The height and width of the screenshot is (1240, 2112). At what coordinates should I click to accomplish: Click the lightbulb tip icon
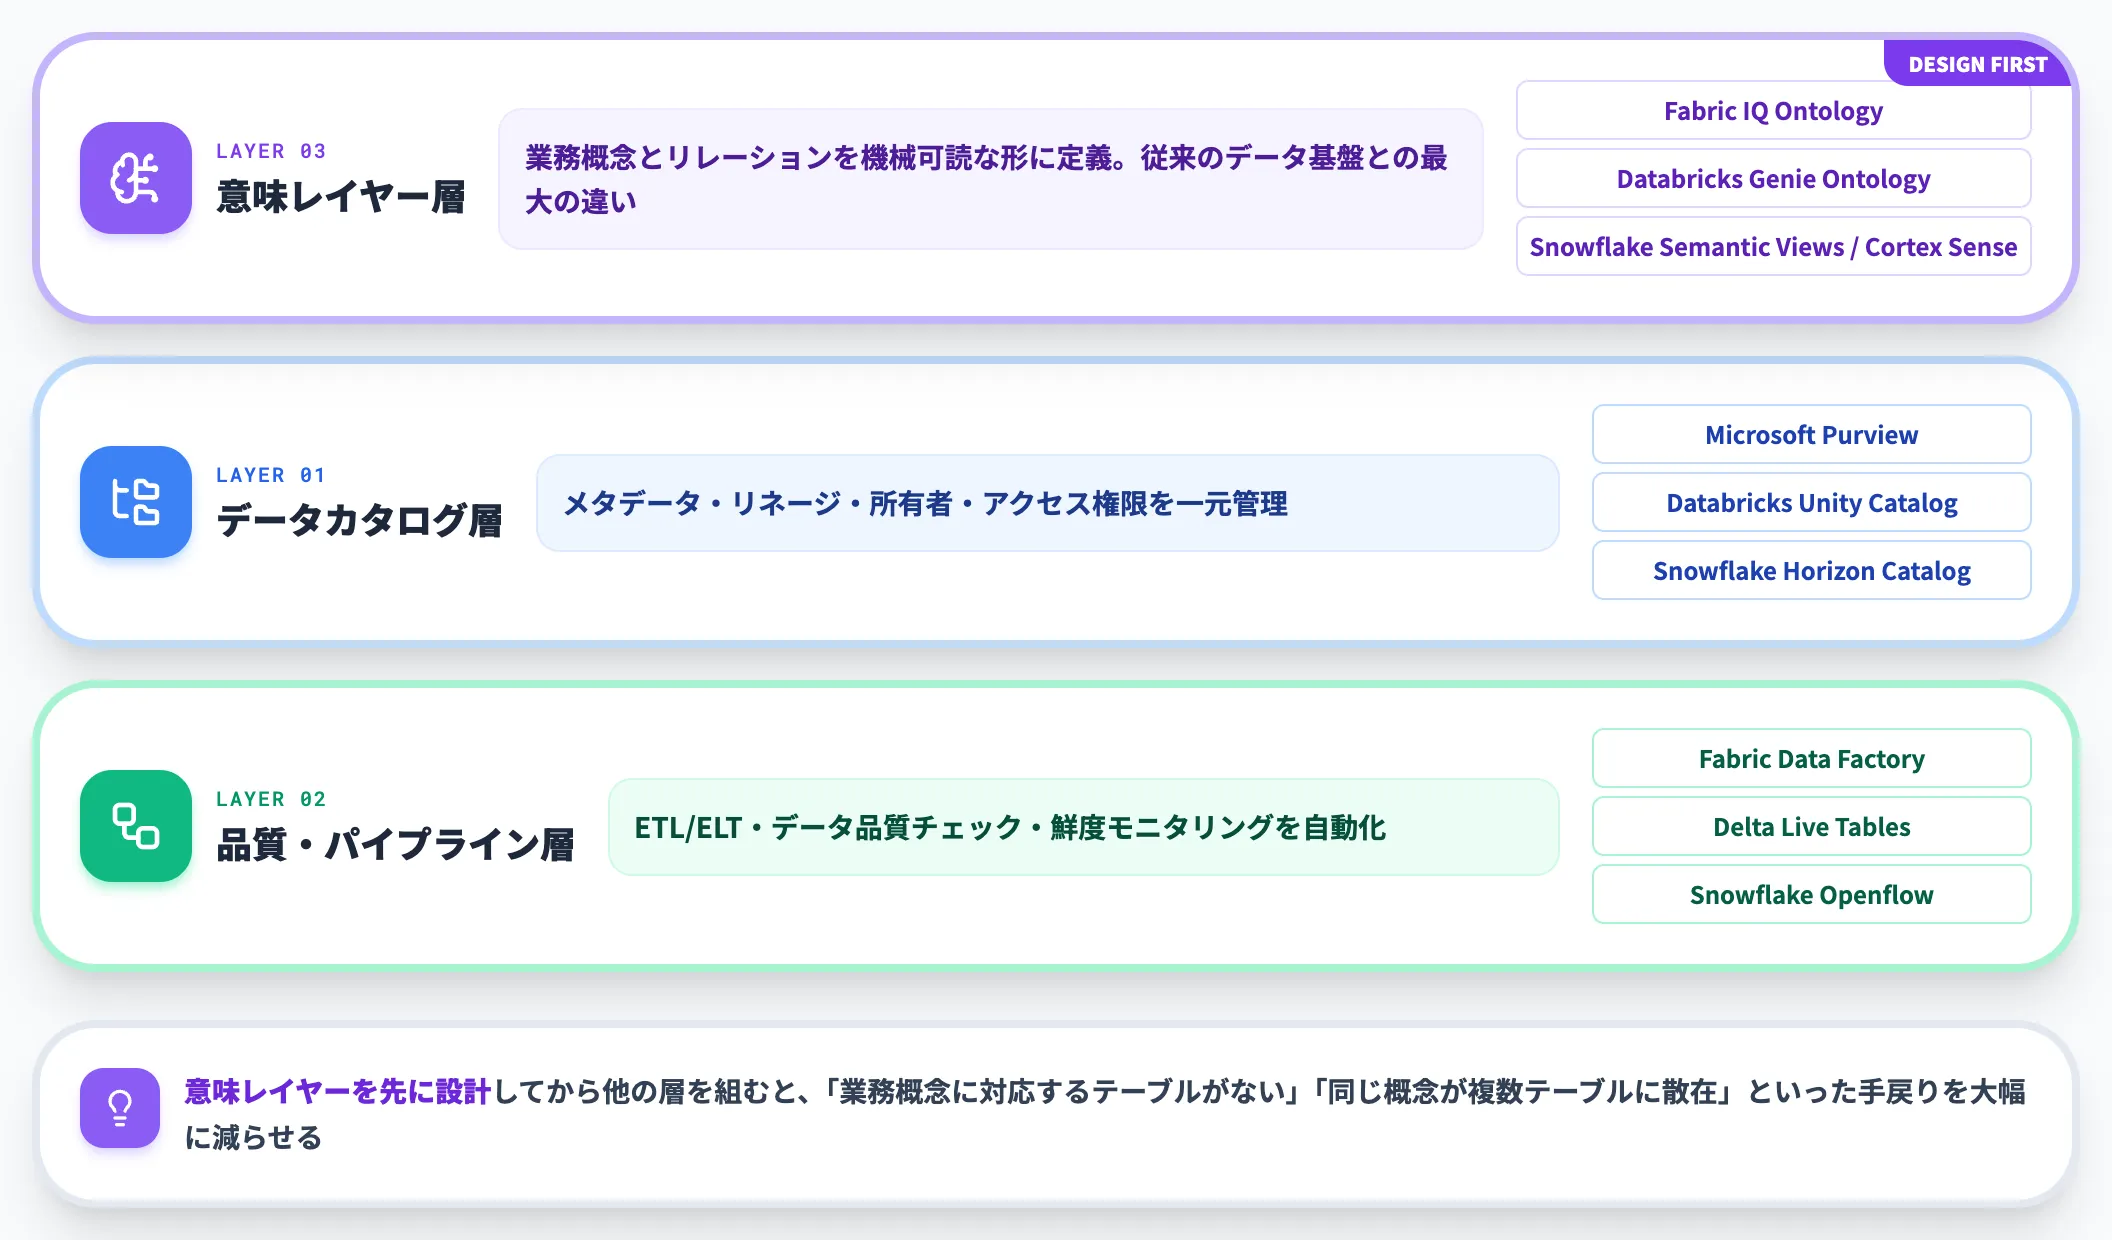coord(120,1108)
